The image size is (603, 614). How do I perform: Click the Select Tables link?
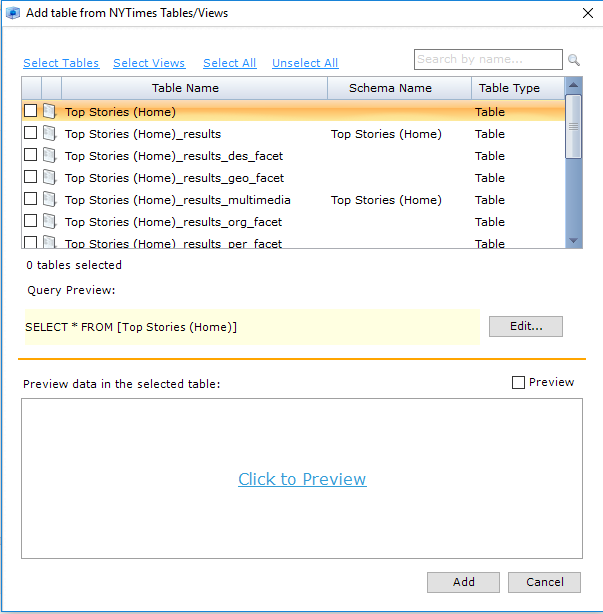pos(61,63)
